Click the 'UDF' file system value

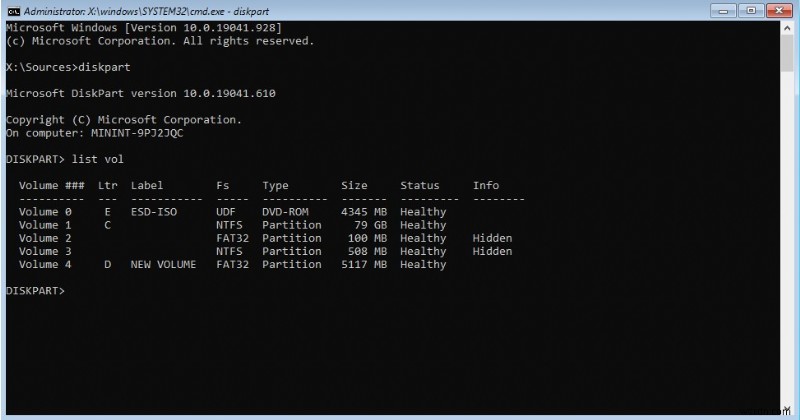pos(226,212)
